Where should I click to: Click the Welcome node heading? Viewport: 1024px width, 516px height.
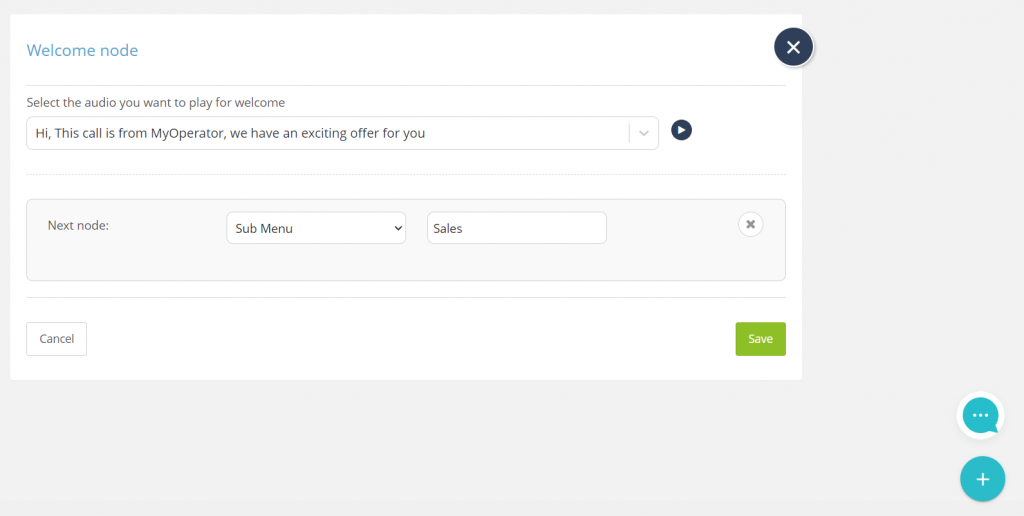click(x=82, y=50)
